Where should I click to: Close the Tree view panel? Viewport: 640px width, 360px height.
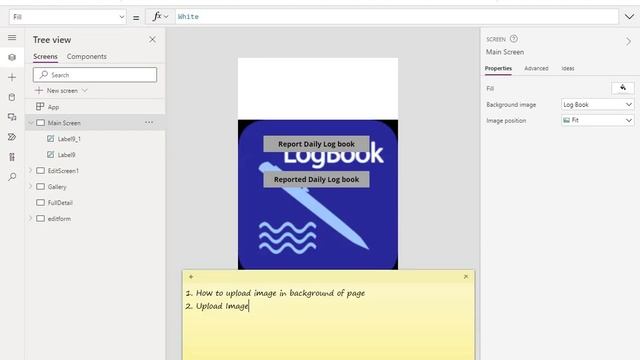152,40
